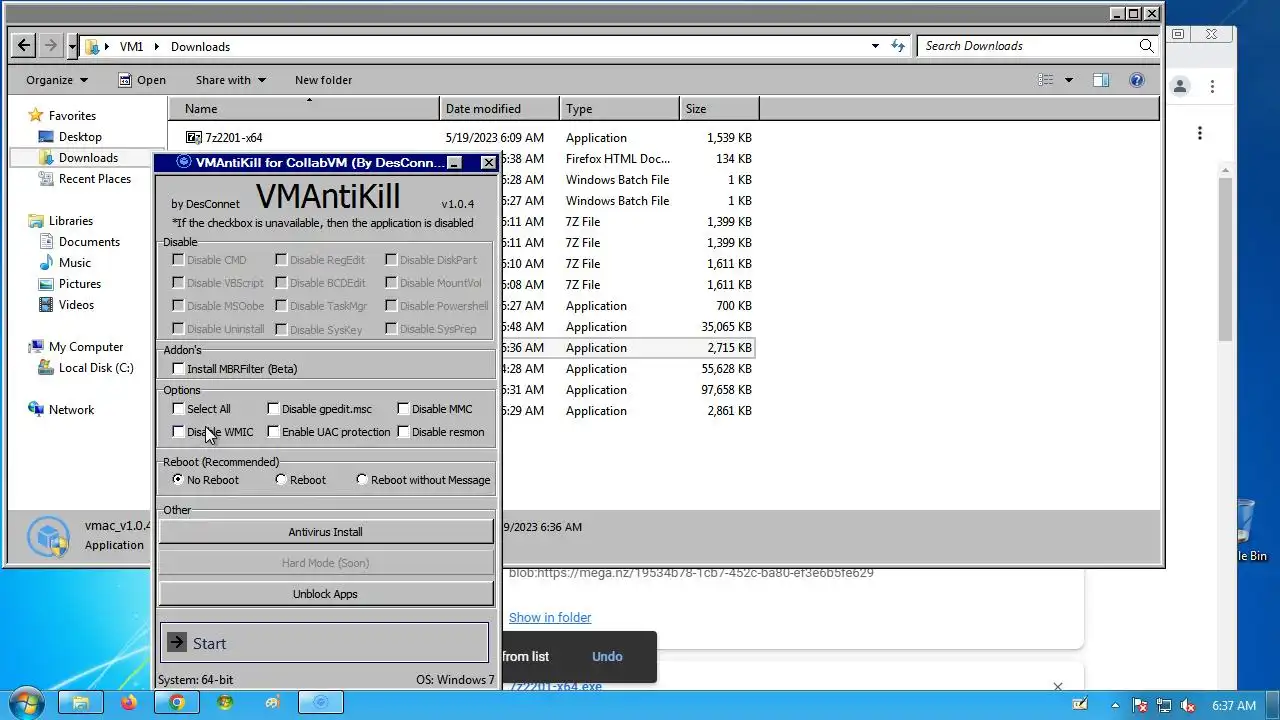Image resolution: width=1280 pixels, height=720 pixels.
Task: Refresh the Downloads folder via address bar icon
Action: tap(898, 46)
